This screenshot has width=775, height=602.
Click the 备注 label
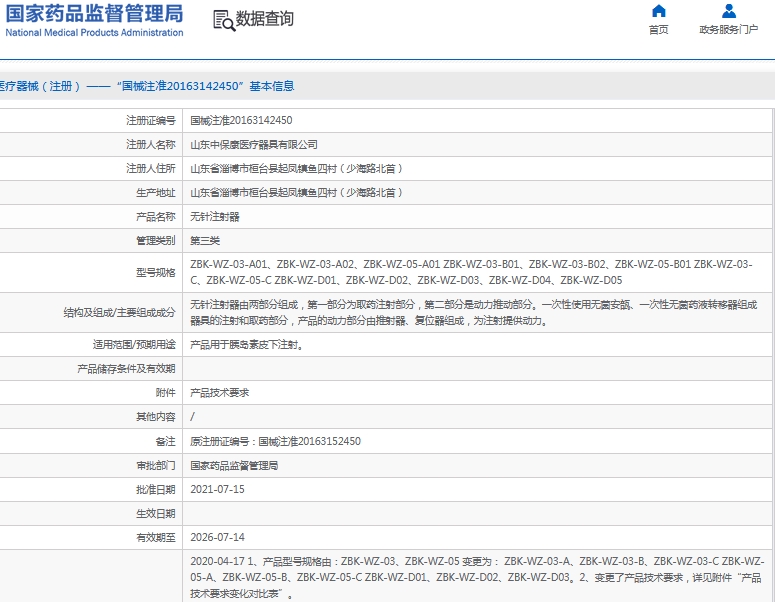(x=166, y=442)
